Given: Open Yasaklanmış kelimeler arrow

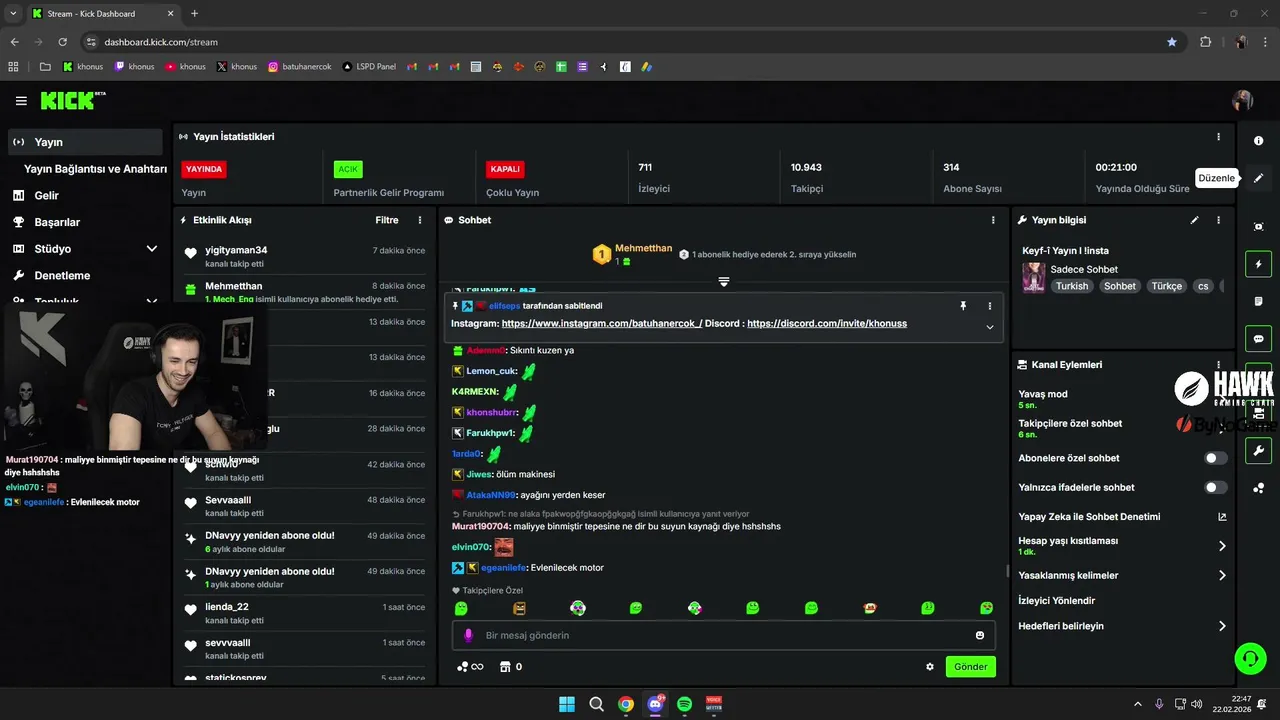Looking at the screenshot, I should coord(1222,575).
